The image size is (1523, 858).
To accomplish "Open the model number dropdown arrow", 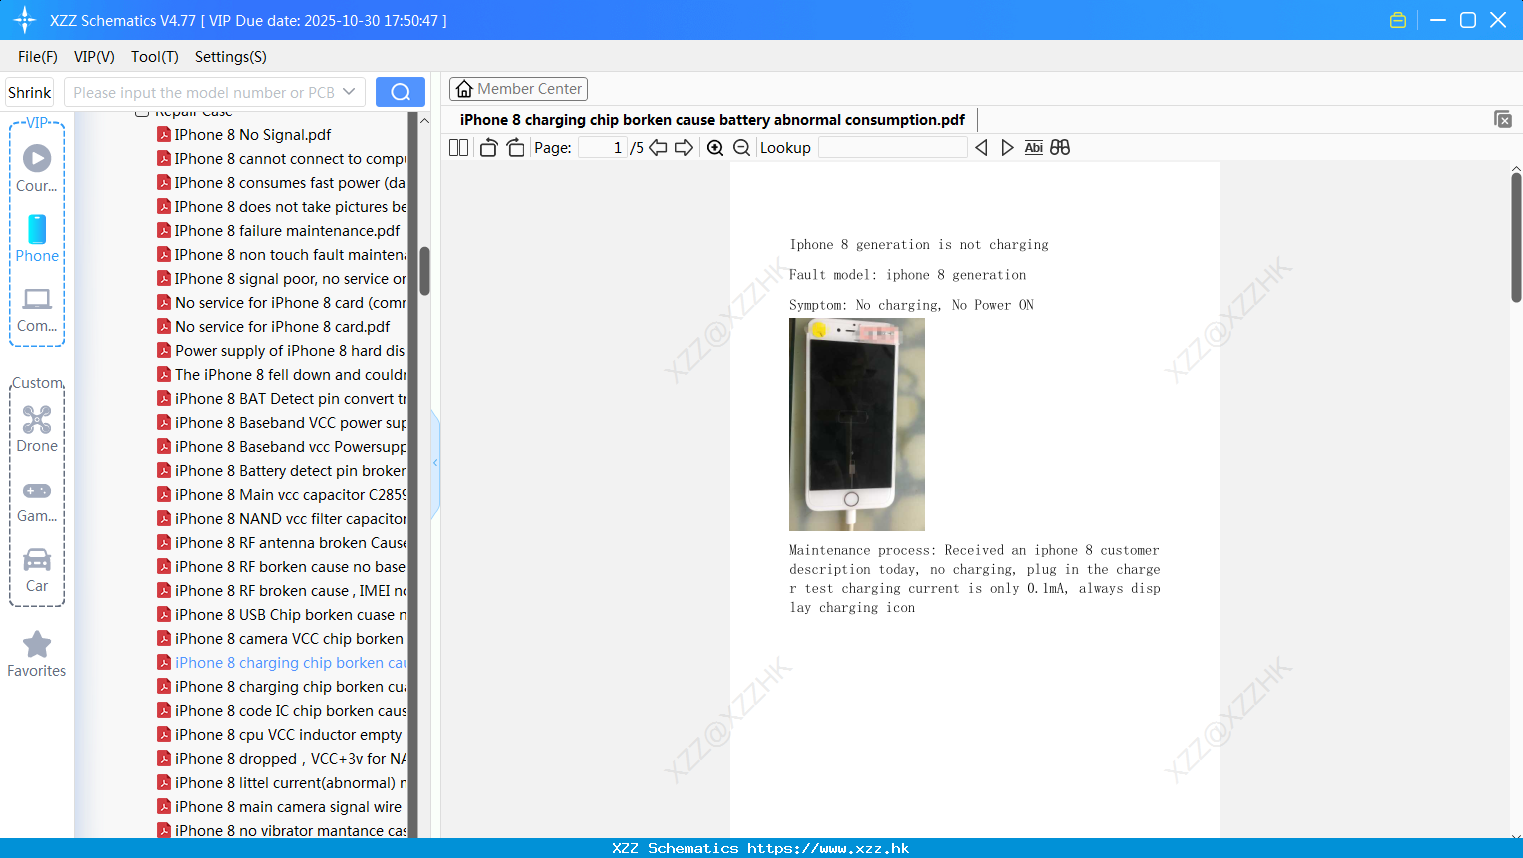I will pyautogui.click(x=349, y=92).
